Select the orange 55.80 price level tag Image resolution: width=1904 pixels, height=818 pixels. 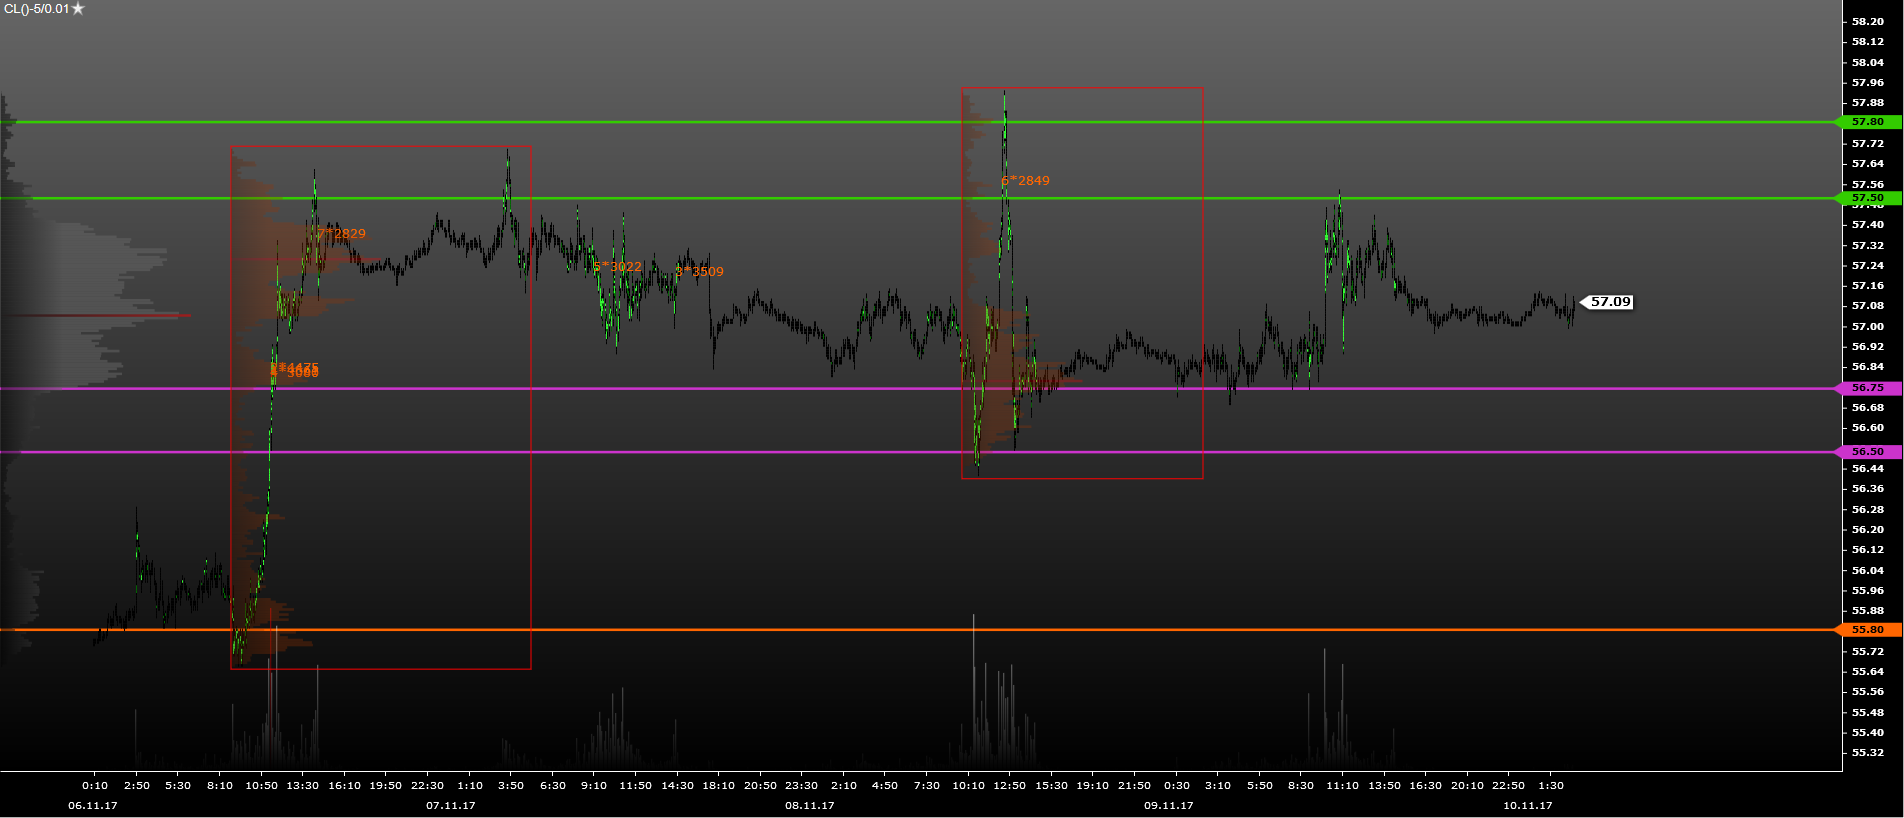point(1867,630)
